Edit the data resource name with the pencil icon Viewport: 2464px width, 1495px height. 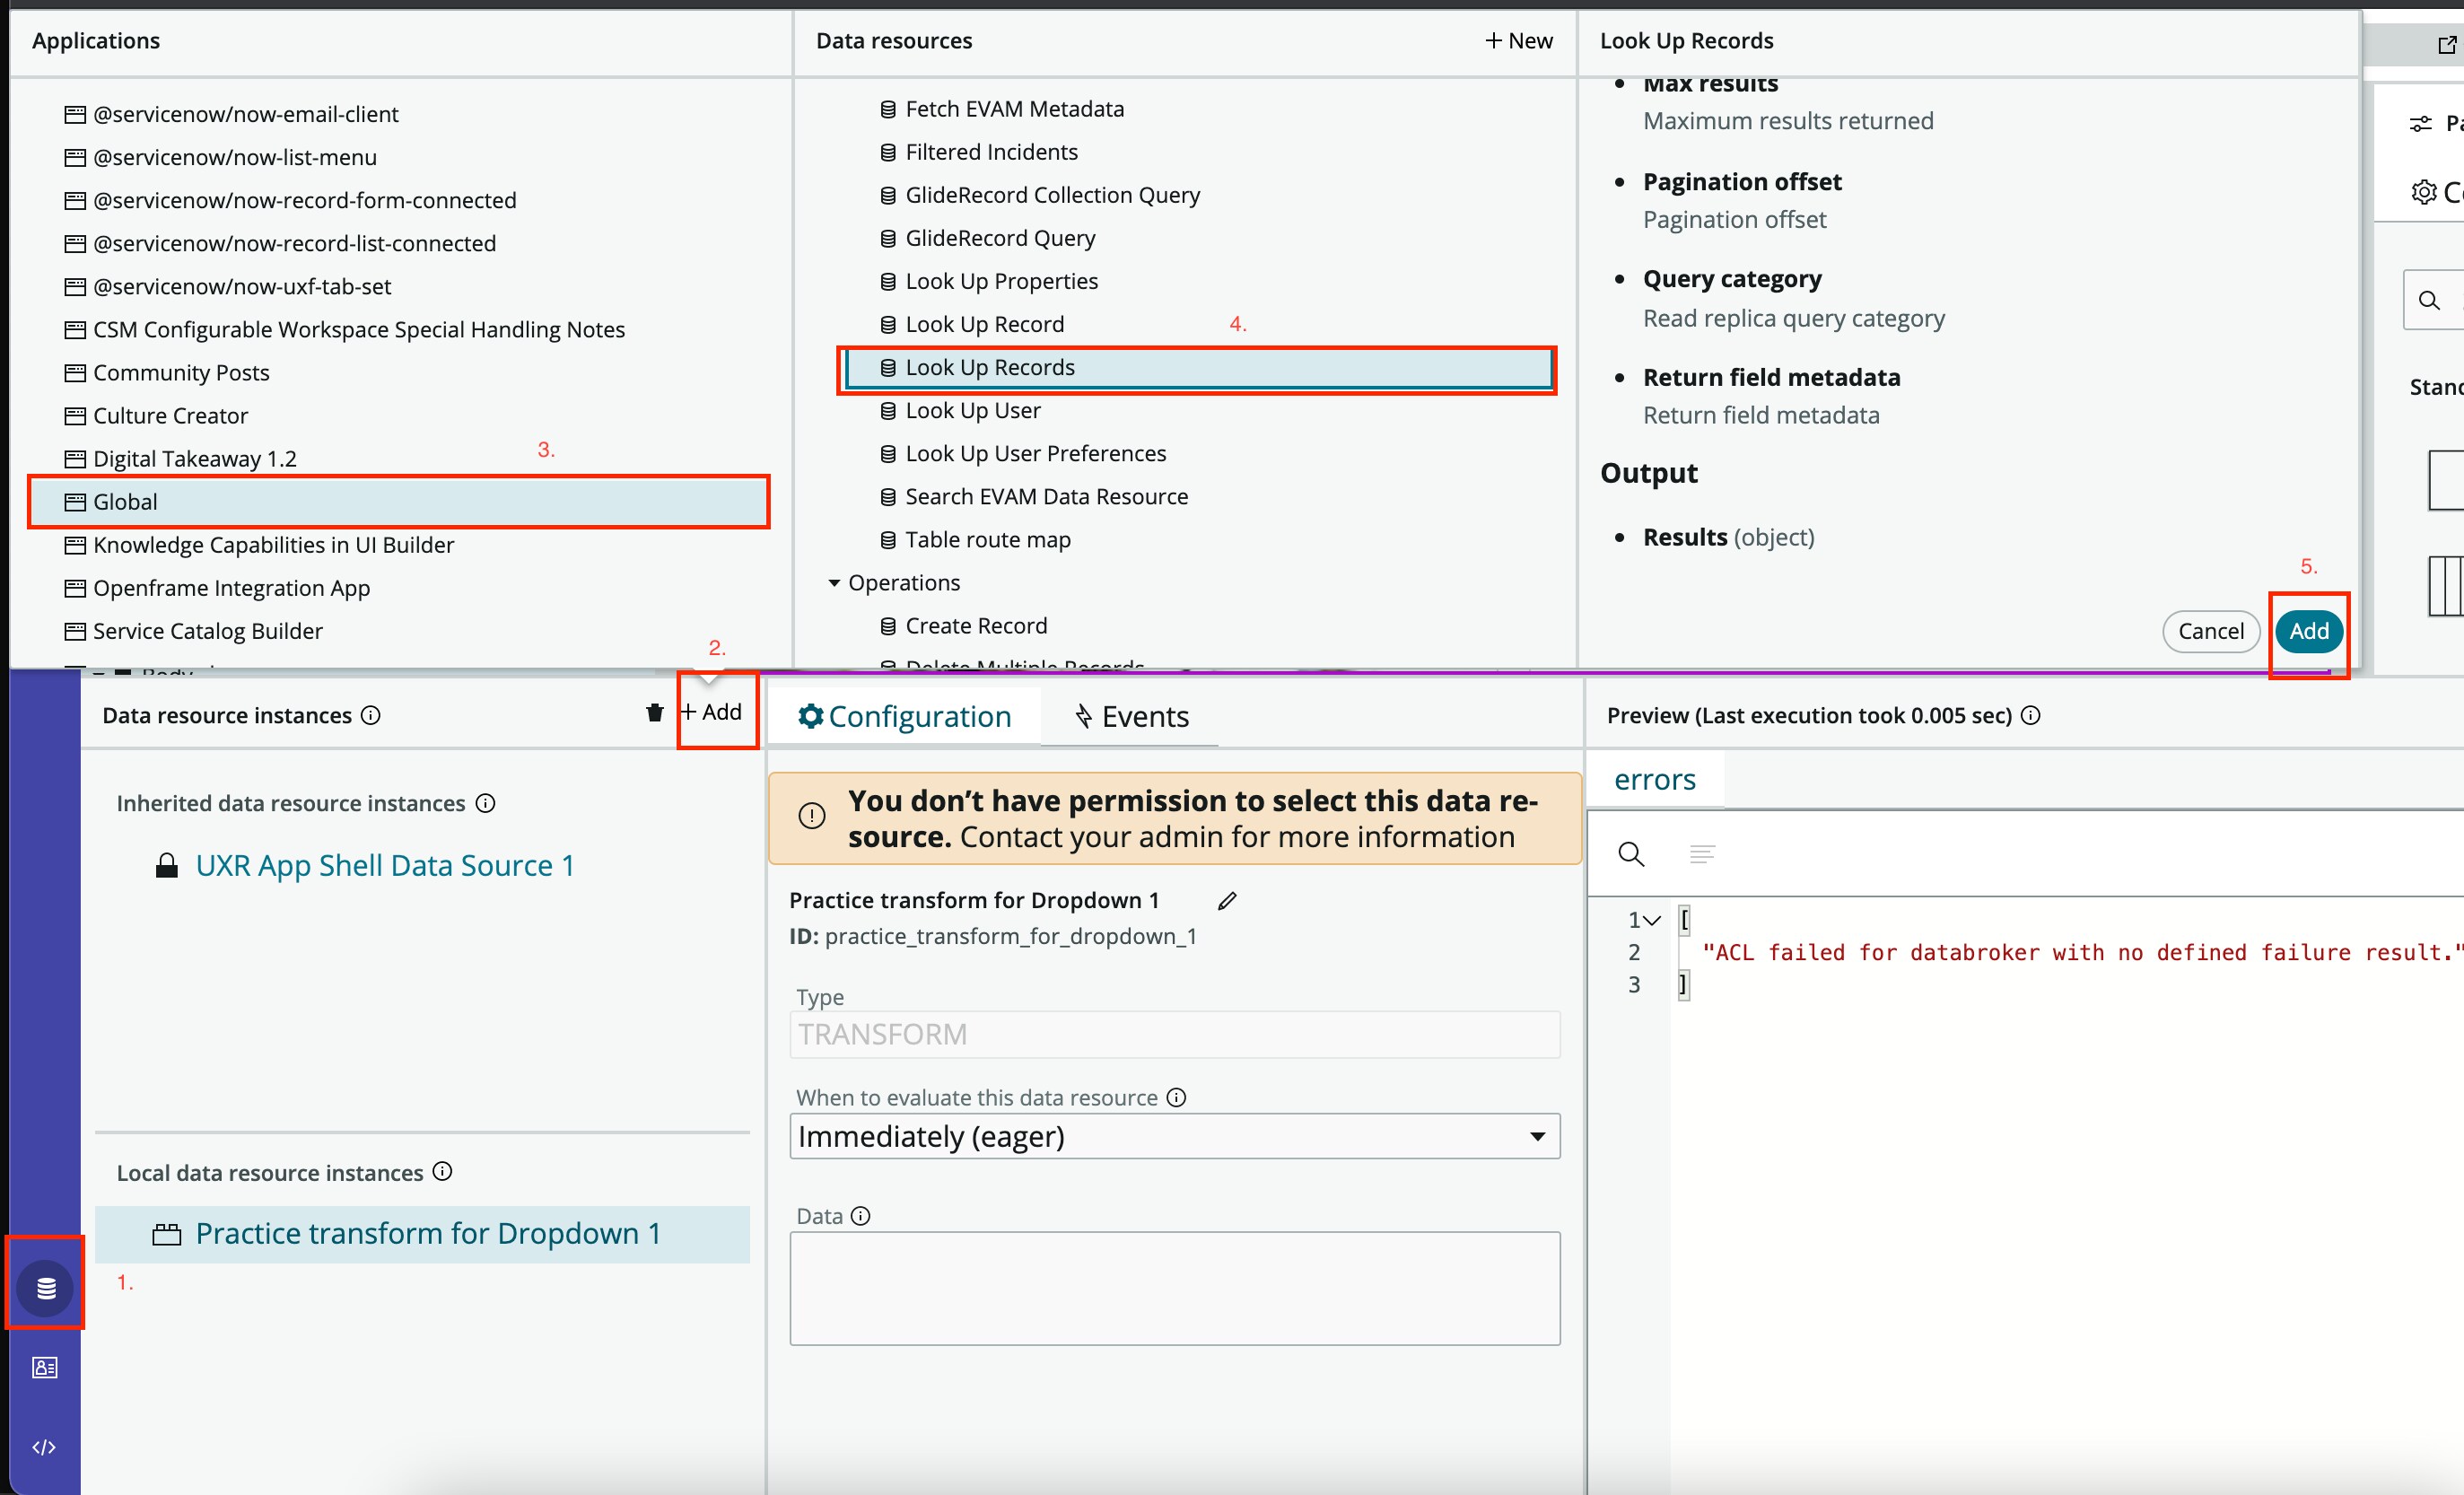pos(1227,901)
